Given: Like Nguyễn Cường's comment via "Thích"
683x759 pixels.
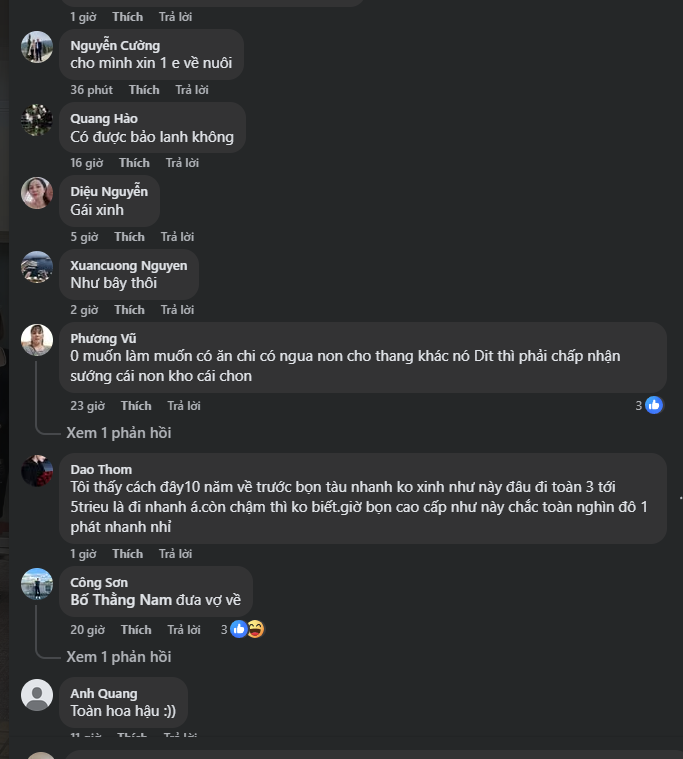Looking at the screenshot, I should pyautogui.click(x=144, y=90).
